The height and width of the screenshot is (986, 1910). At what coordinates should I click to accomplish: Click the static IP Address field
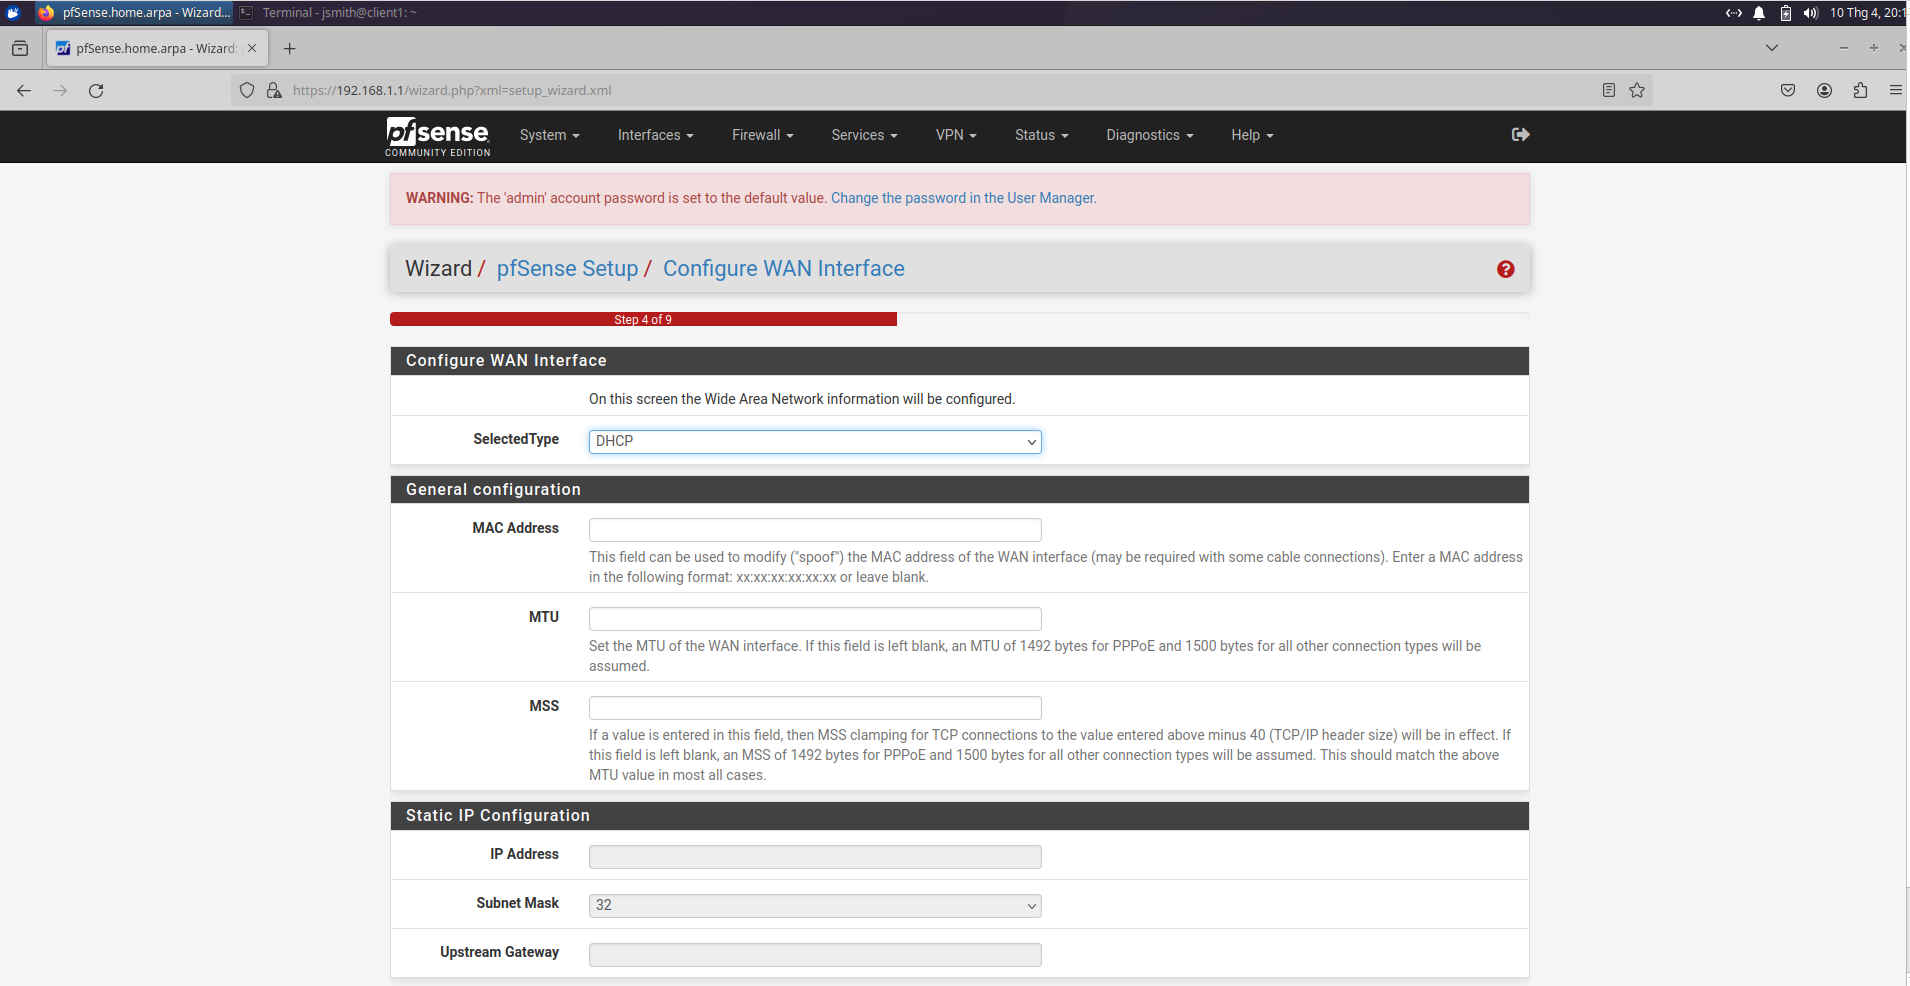(815, 857)
